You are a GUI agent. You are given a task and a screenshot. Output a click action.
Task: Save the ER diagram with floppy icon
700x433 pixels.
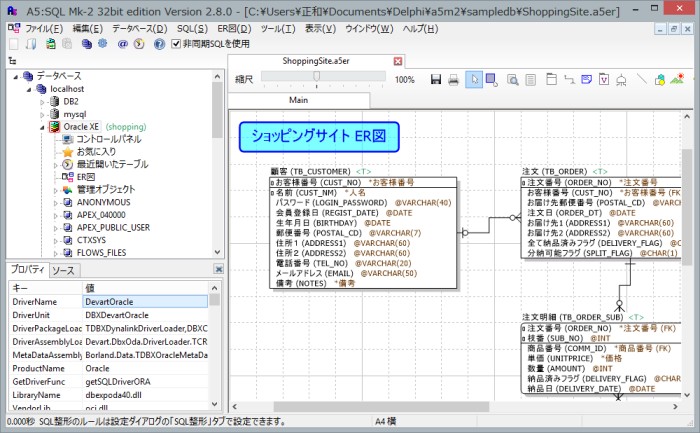point(436,79)
